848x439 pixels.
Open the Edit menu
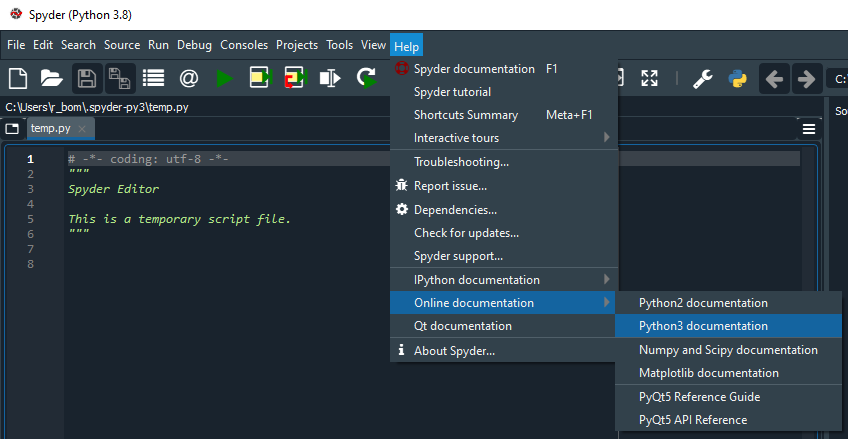(x=43, y=45)
